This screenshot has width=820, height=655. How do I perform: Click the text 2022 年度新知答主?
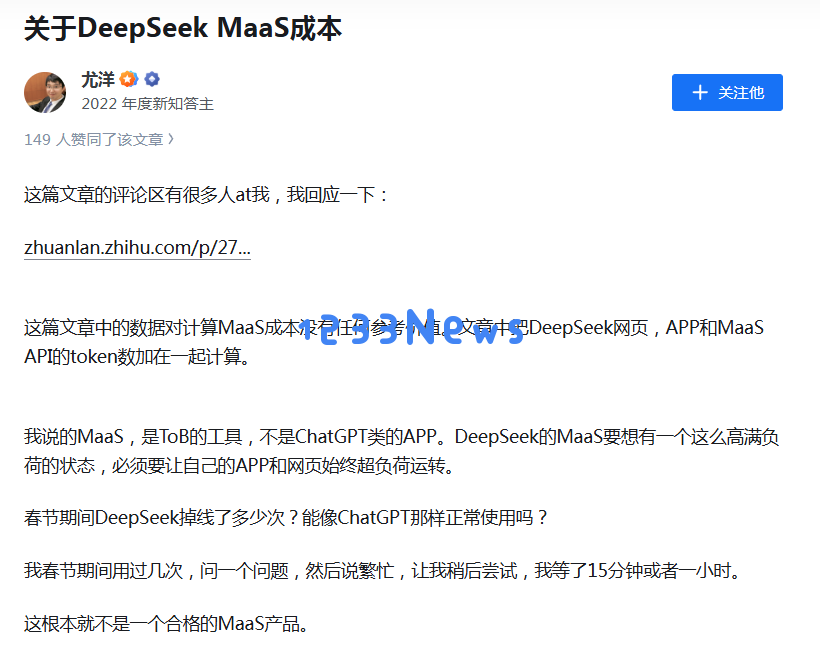pyautogui.click(x=147, y=104)
